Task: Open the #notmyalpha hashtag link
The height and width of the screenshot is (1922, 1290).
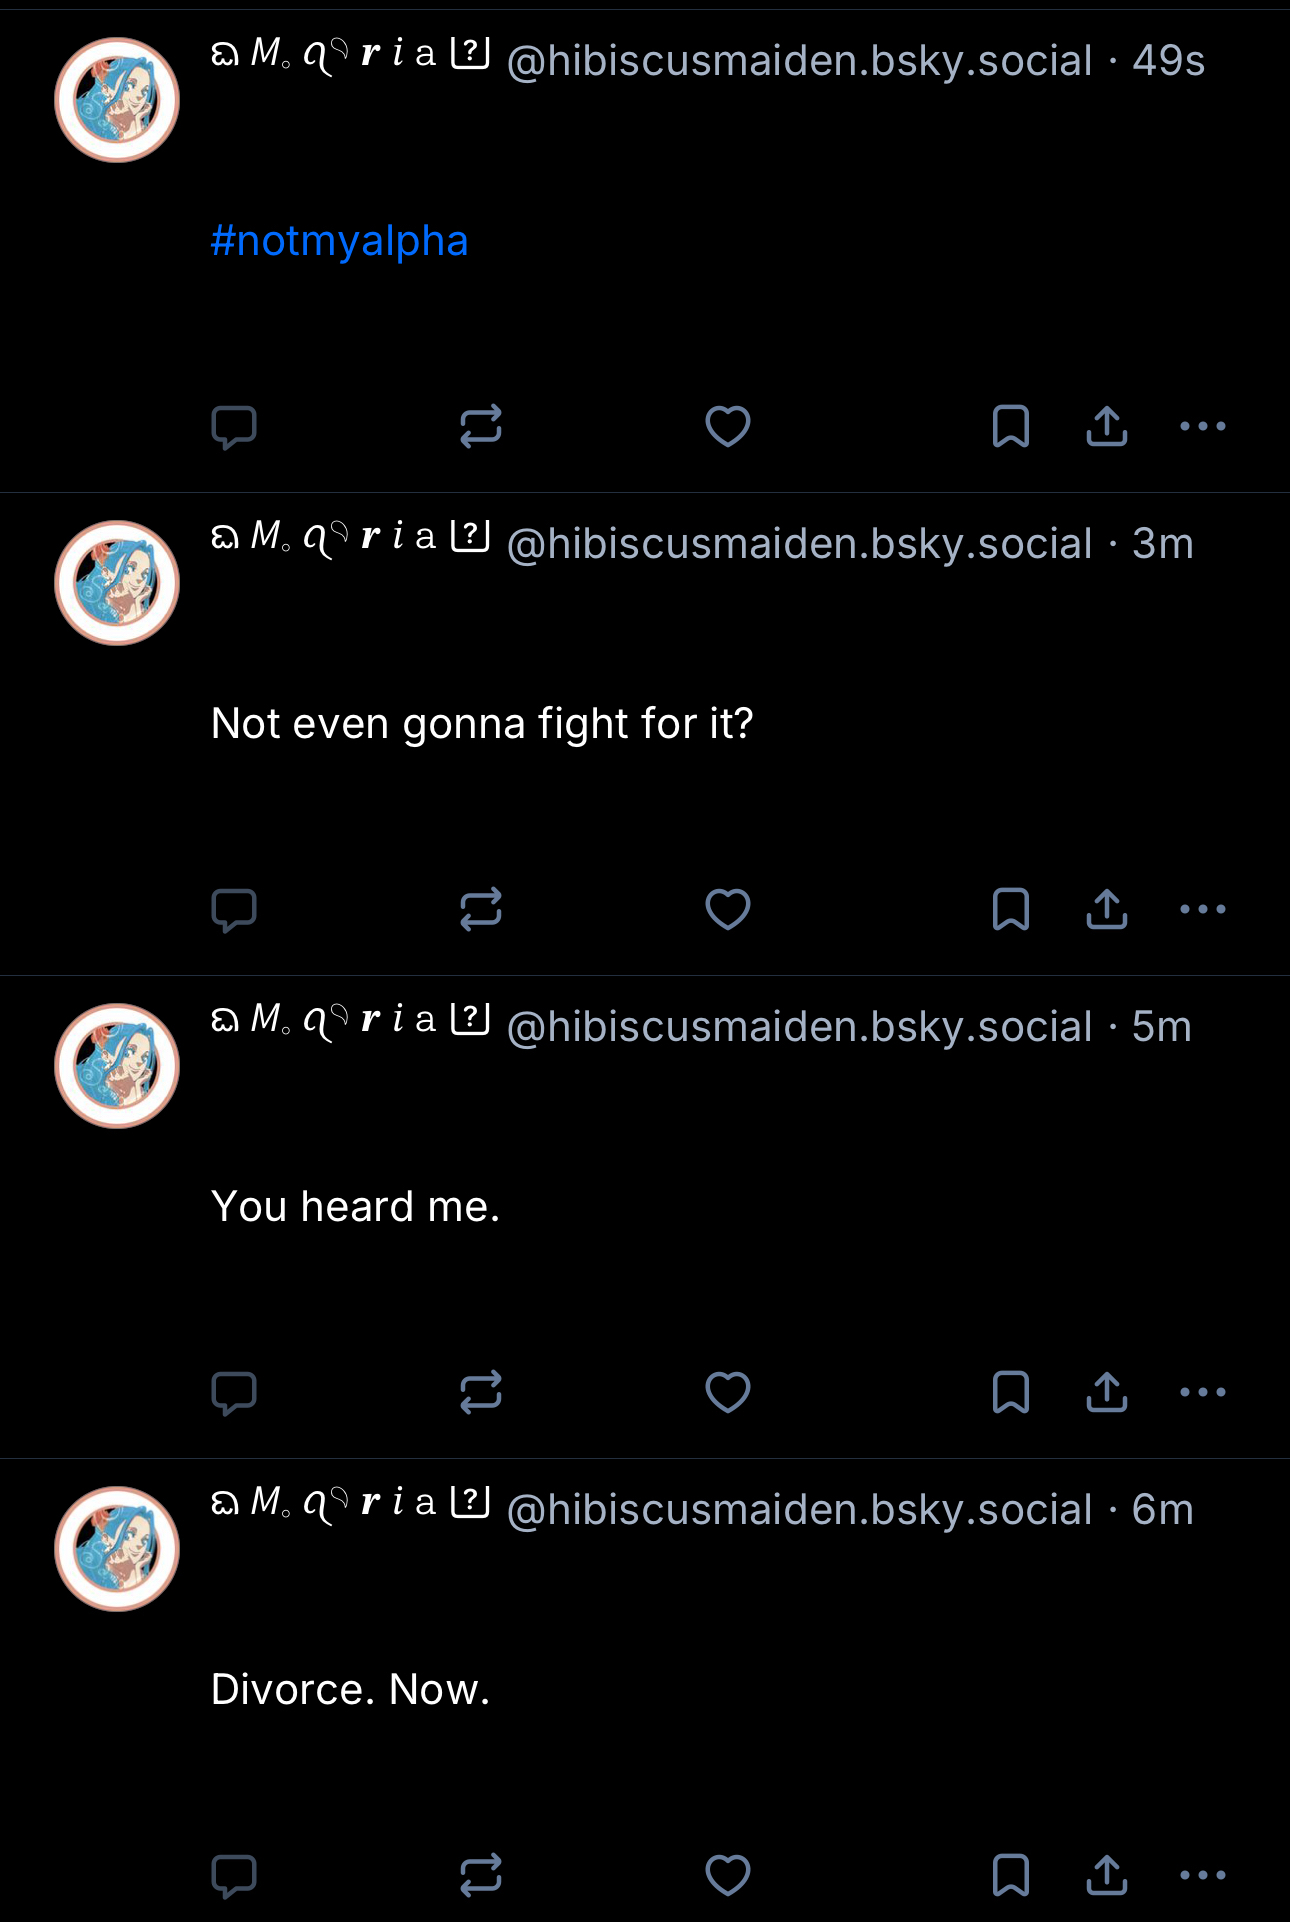Action: tap(340, 241)
